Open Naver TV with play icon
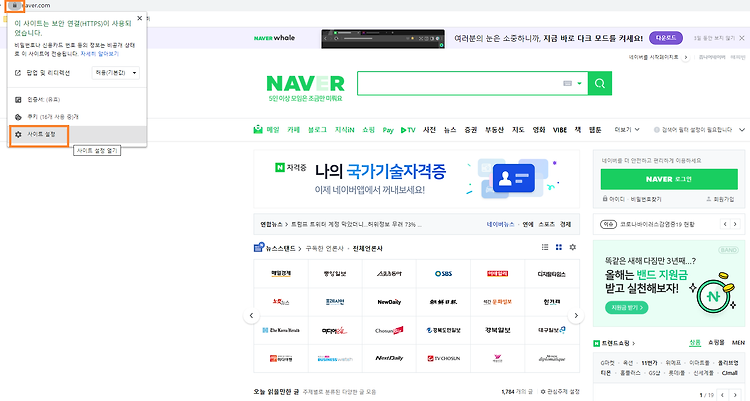This screenshot has height=401, width=750. 408,130
